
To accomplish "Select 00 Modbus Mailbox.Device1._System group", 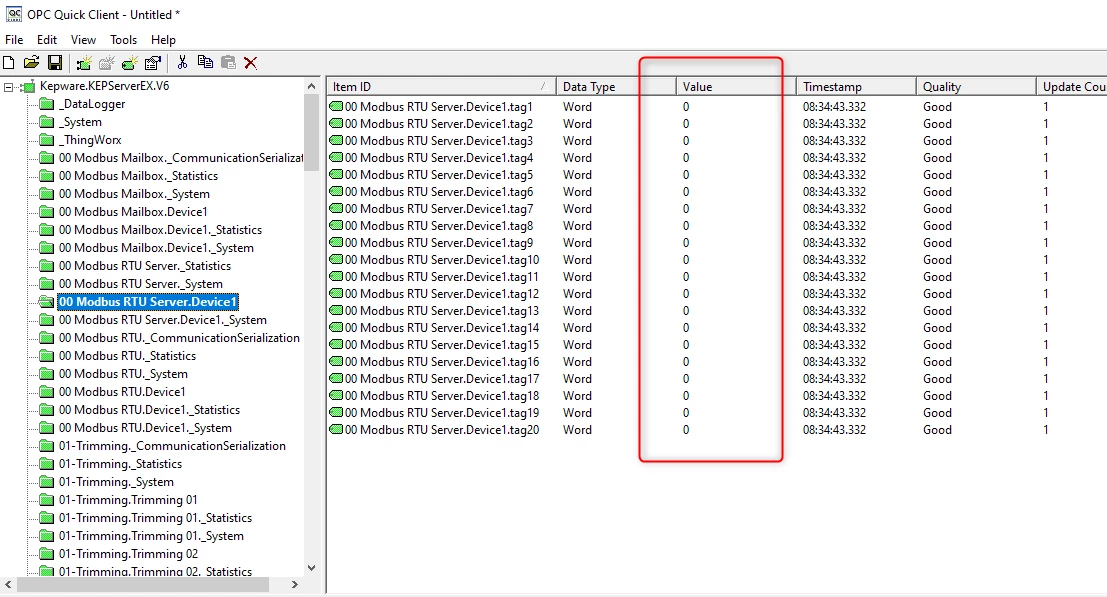I will pos(156,248).
